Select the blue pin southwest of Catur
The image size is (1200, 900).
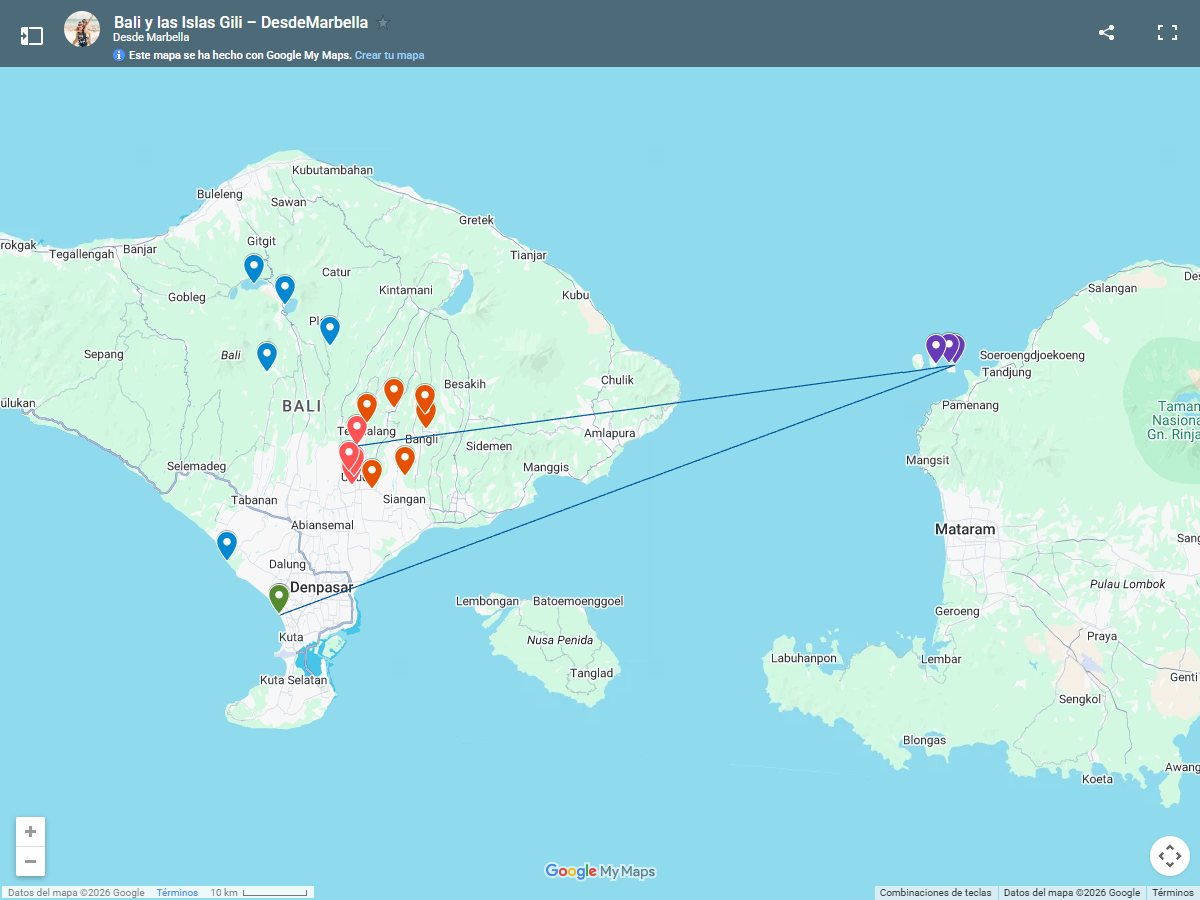click(x=285, y=290)
